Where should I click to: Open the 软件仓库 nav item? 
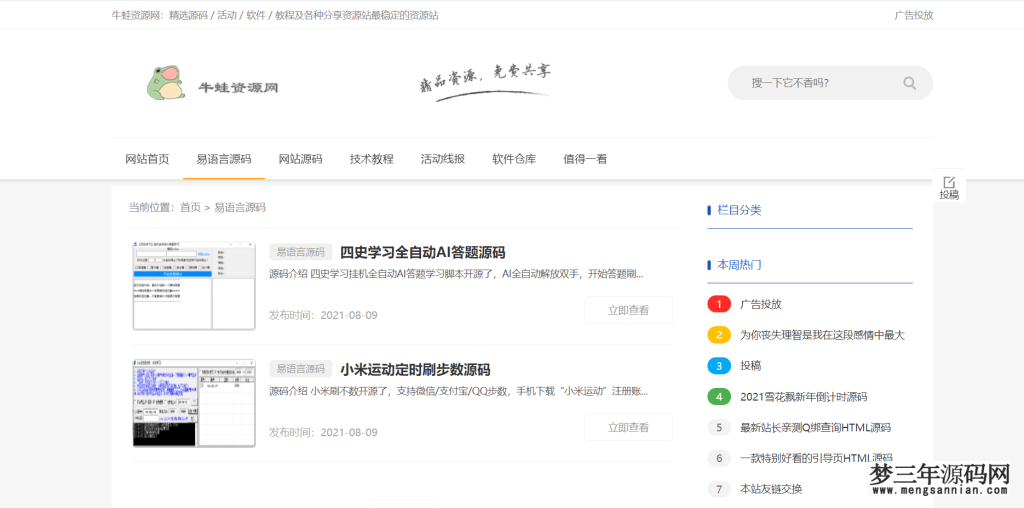click(514, 159)
